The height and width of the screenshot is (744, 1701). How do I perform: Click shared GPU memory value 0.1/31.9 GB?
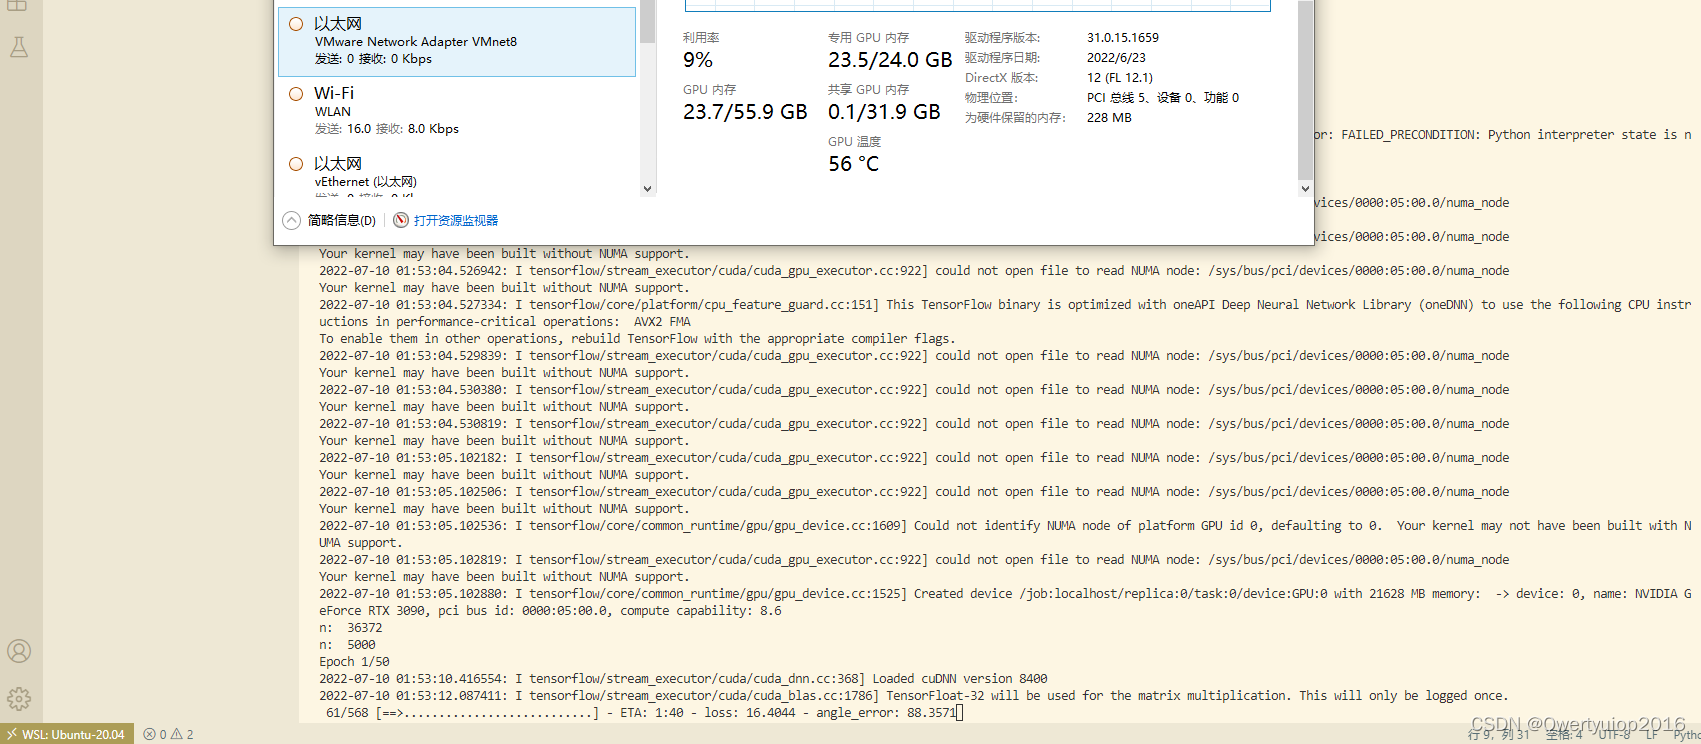(x=884, y=112)
